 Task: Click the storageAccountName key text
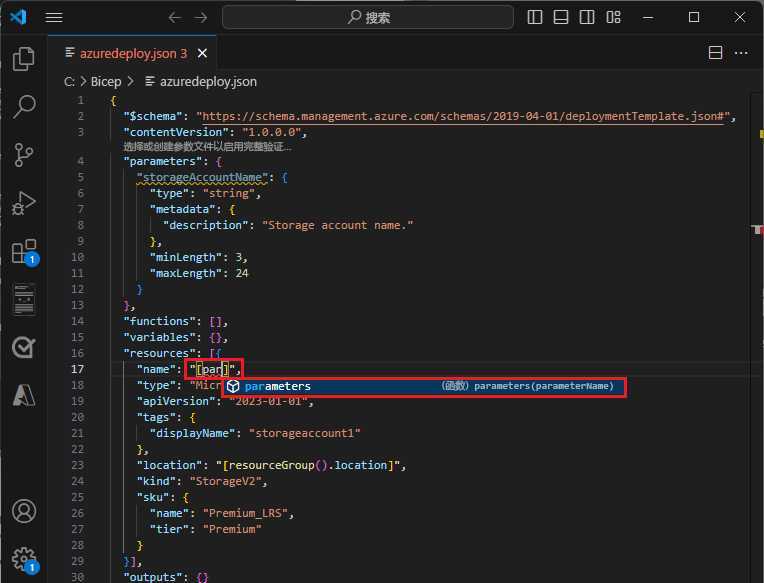click(202, 177)
